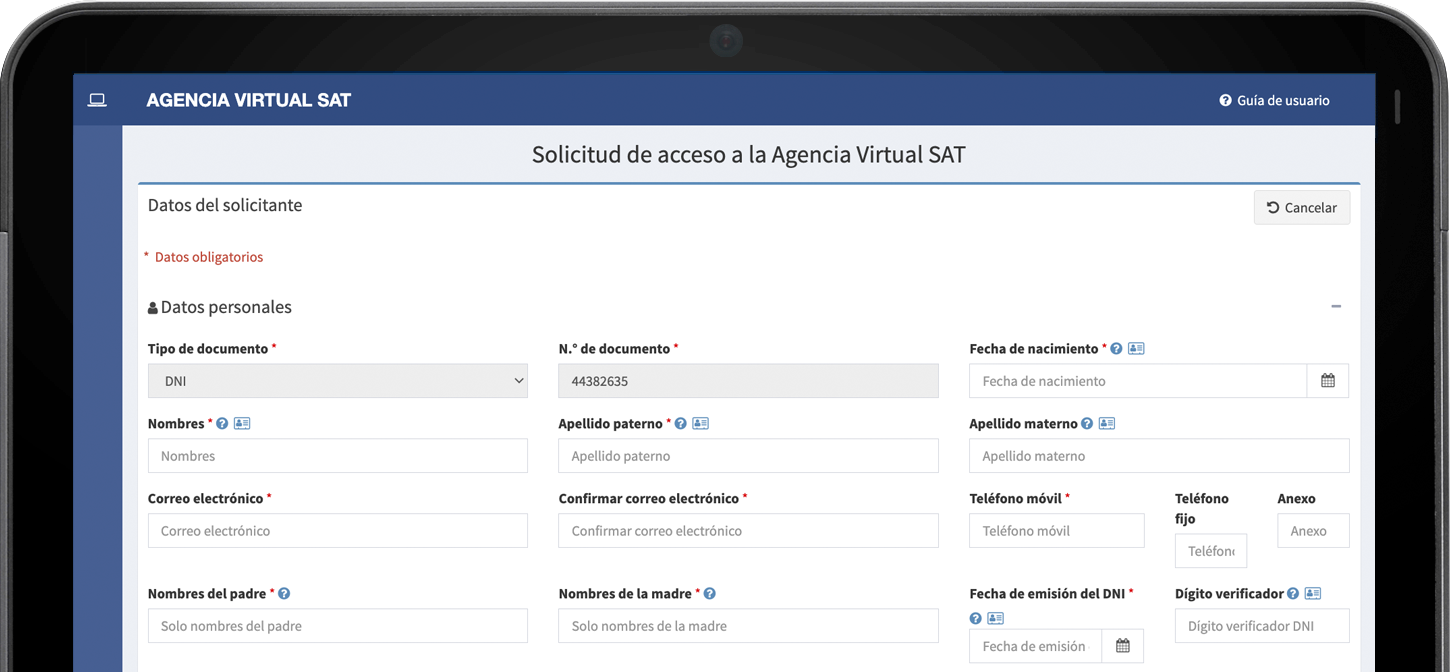
Task: Click the AGENCIA VIRTUAL SAT title
Action: [x=249, y=100]
